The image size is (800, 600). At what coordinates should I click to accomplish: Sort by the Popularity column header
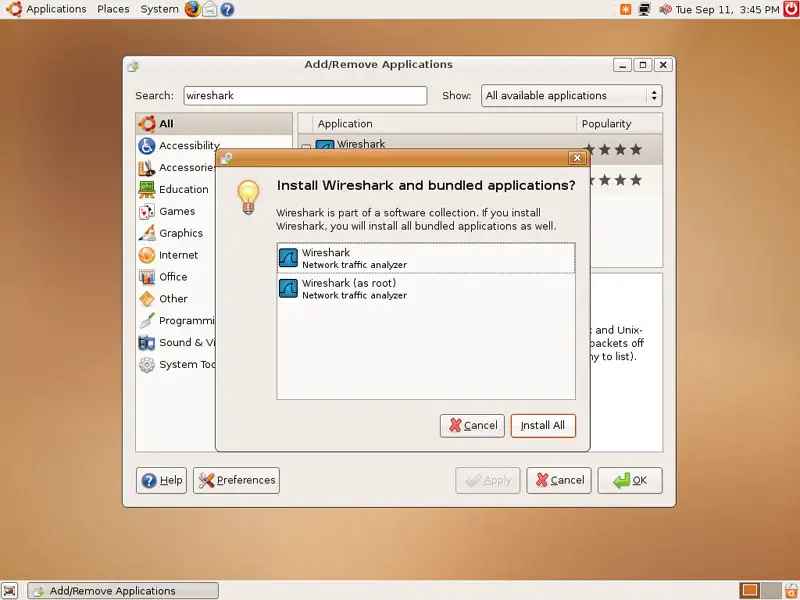click(619, 123)
